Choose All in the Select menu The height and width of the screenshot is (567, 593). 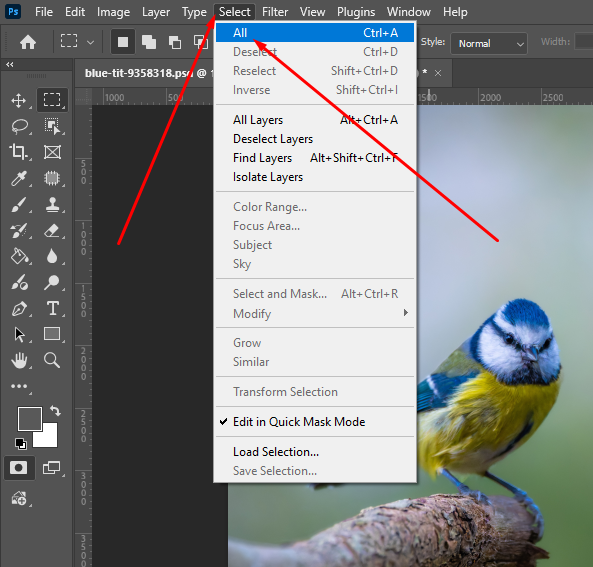pos(315,33)
